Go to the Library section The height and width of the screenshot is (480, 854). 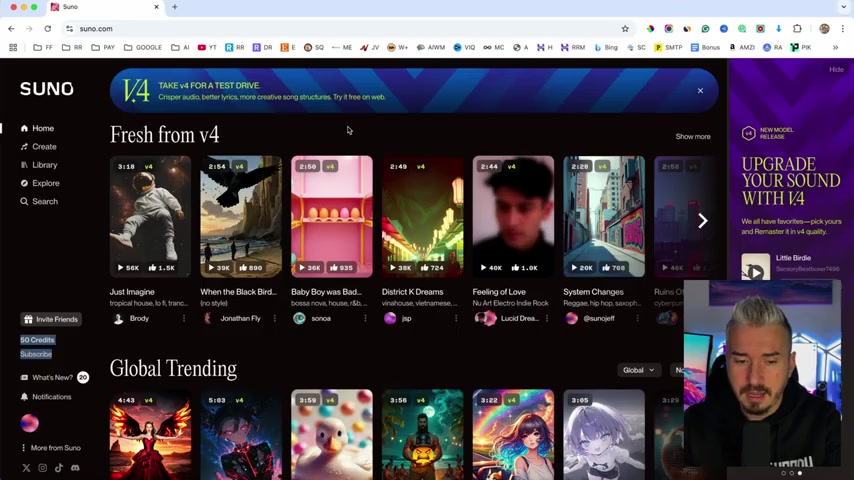point(39,165)
